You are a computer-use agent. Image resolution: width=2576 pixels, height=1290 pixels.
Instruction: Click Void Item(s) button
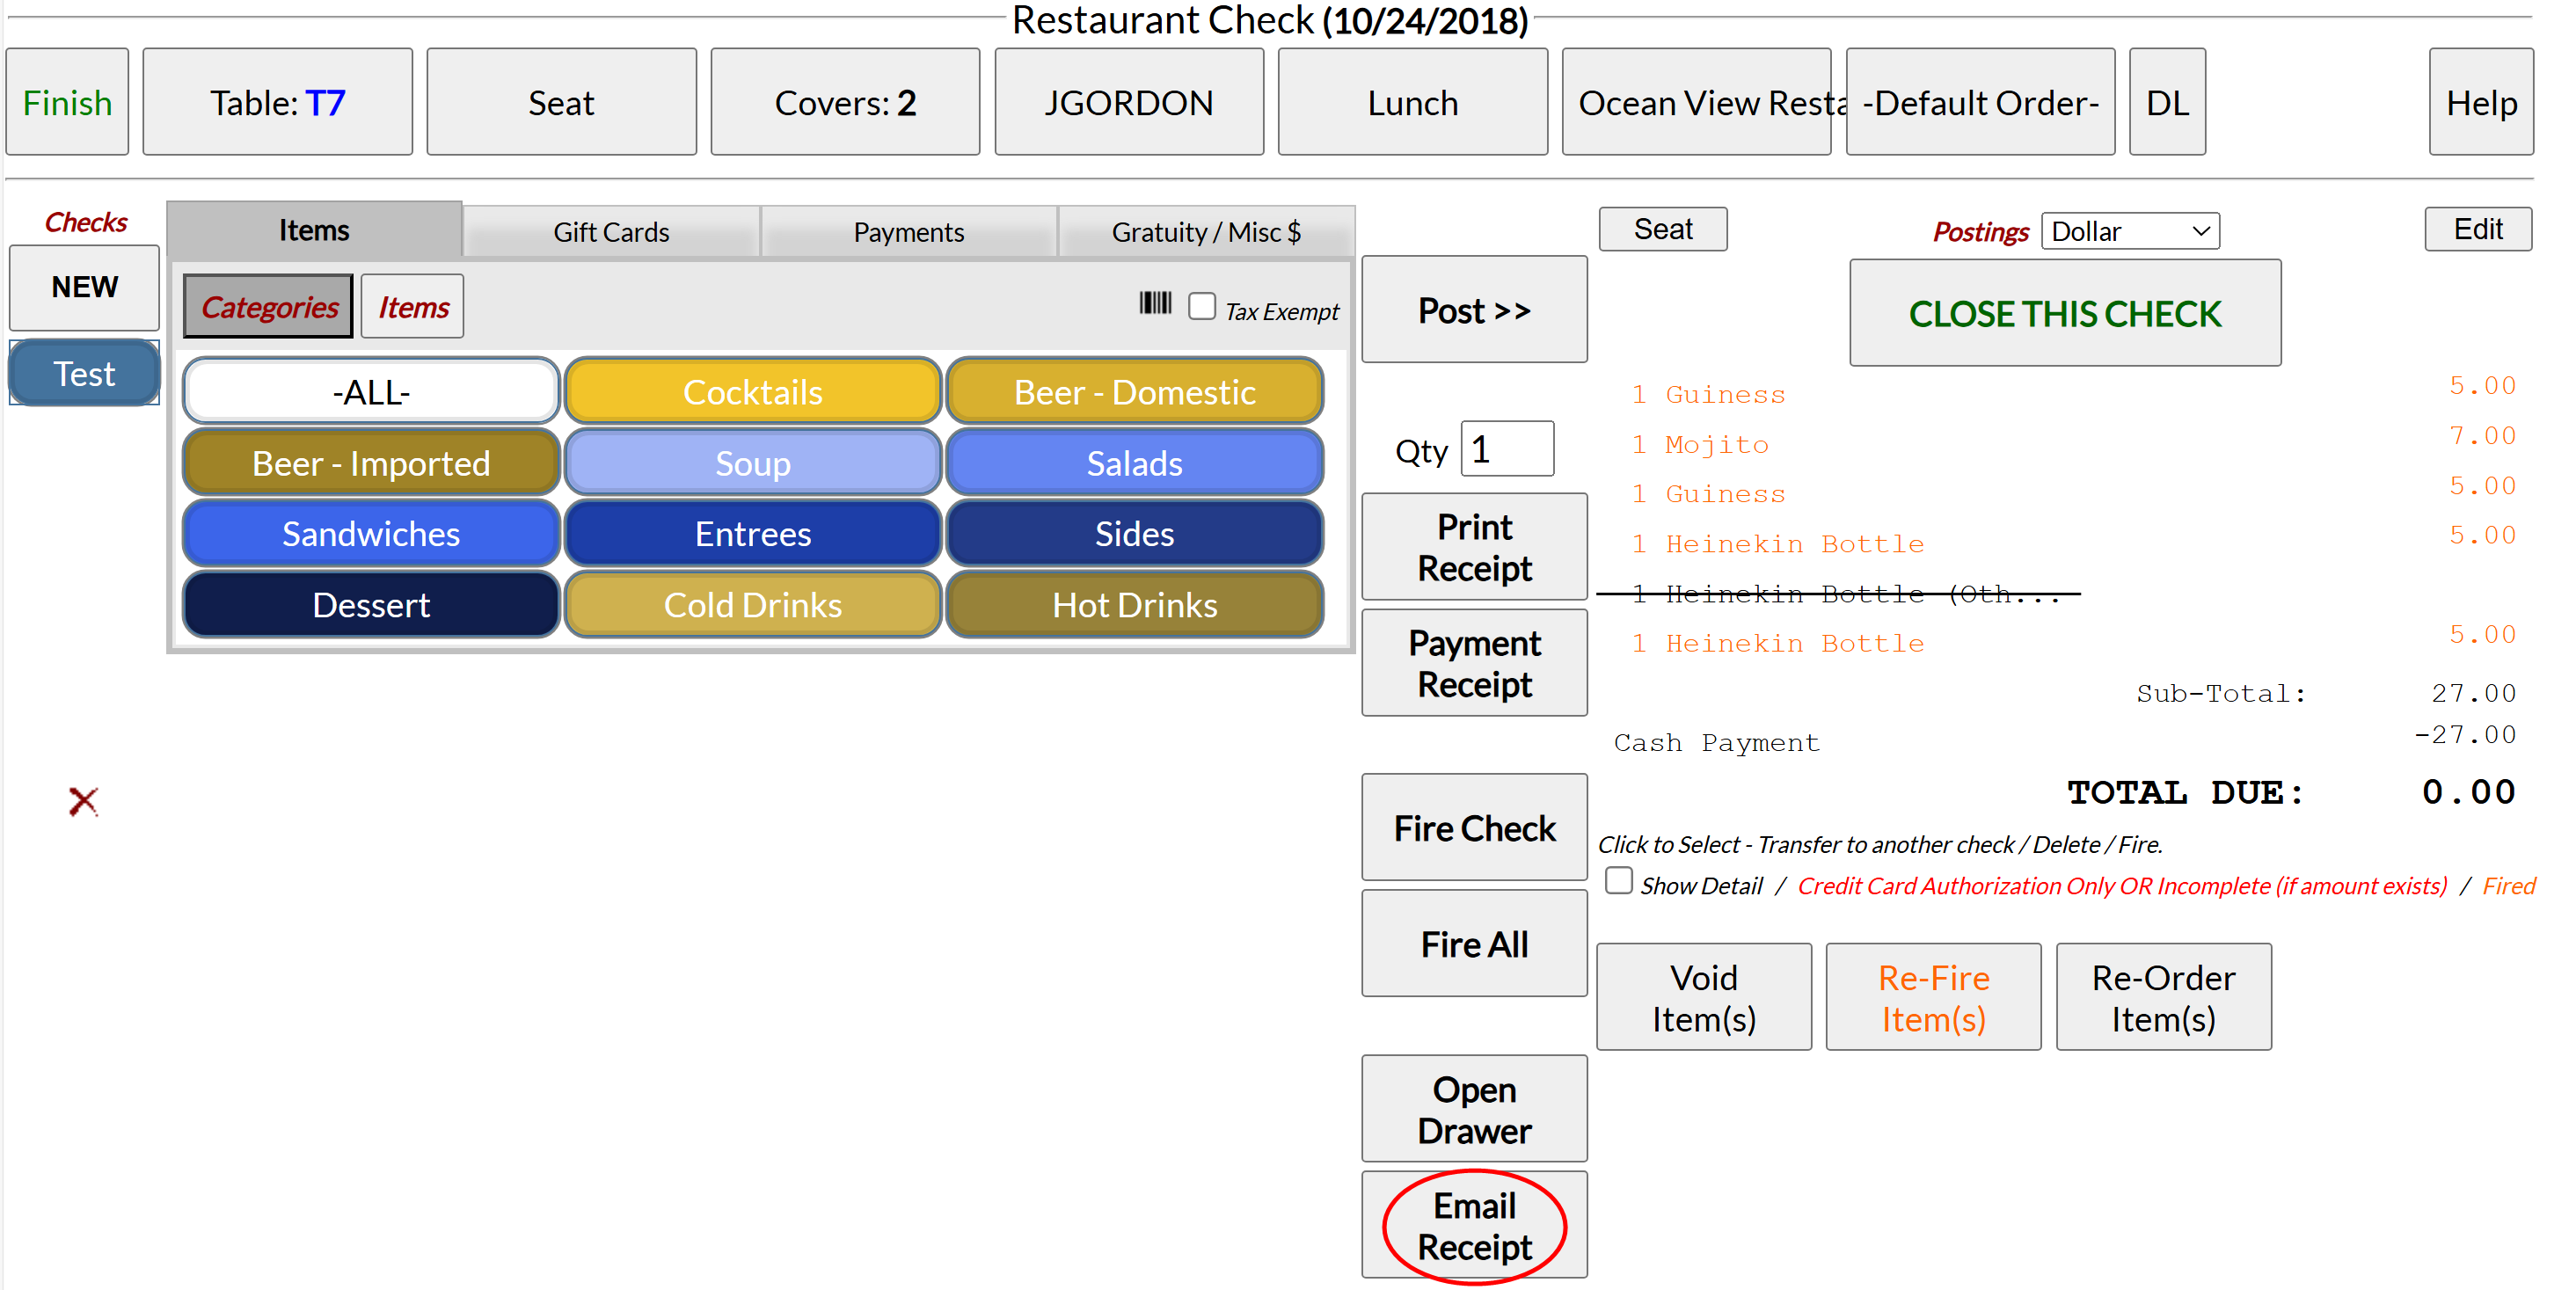click(x=1703, y=997)
